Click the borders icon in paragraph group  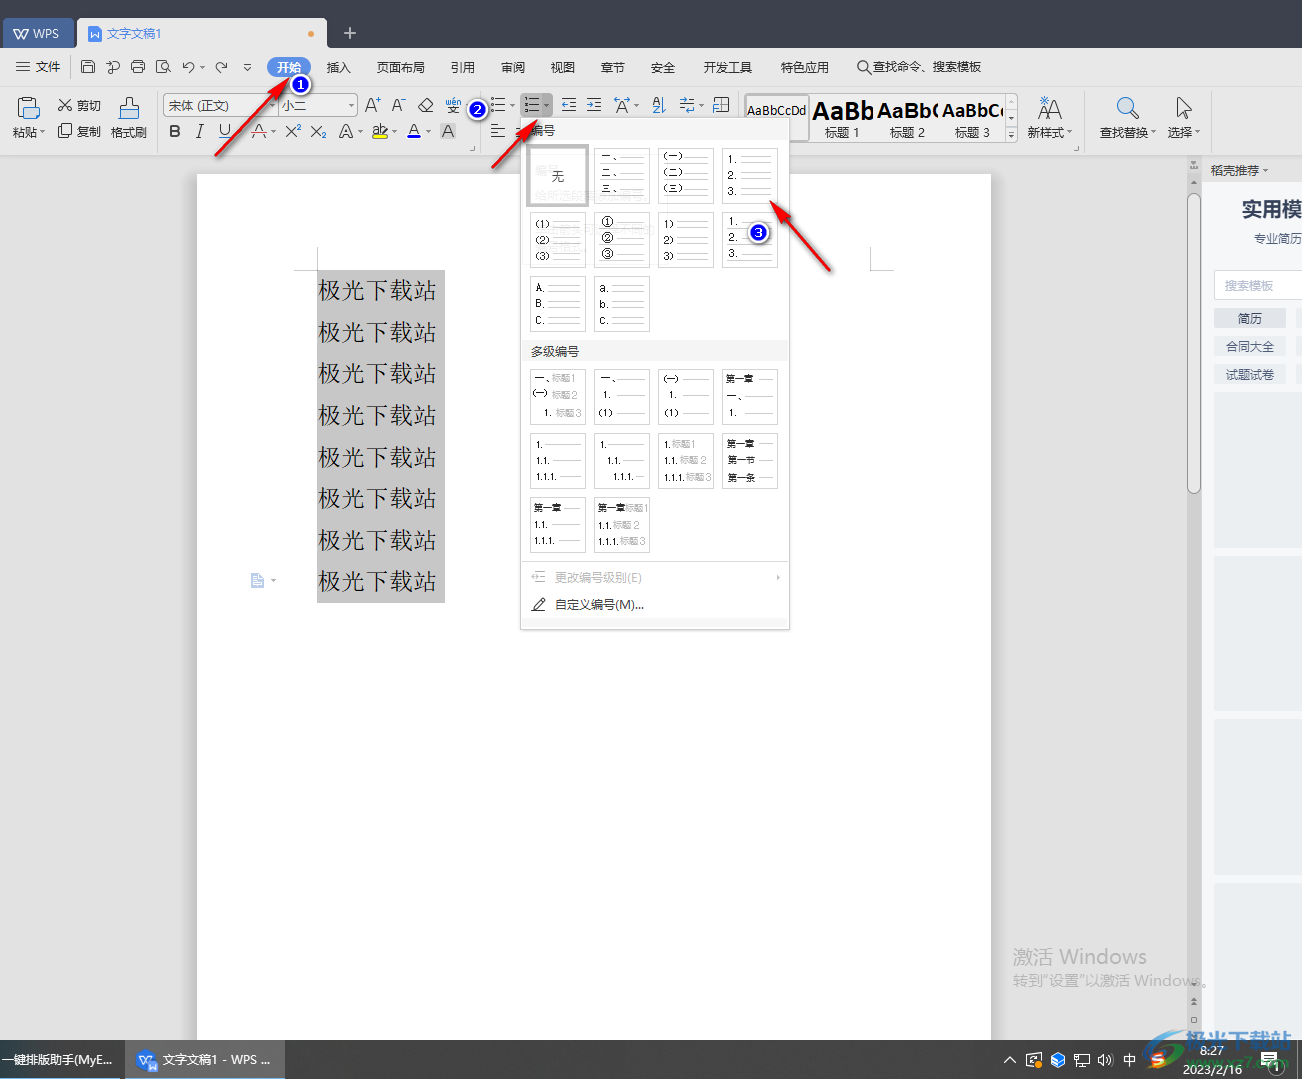tap(721, 105)
